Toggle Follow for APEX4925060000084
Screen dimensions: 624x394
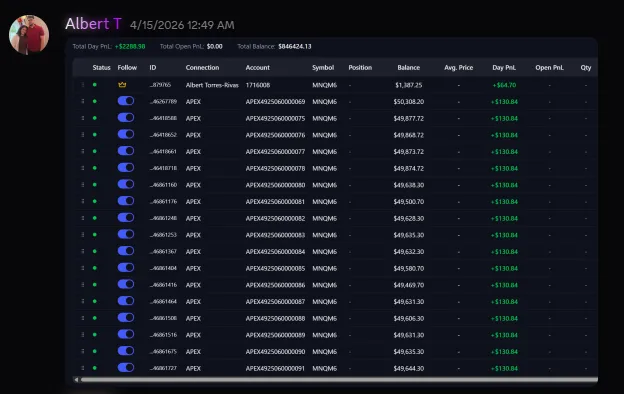(126, 251)
